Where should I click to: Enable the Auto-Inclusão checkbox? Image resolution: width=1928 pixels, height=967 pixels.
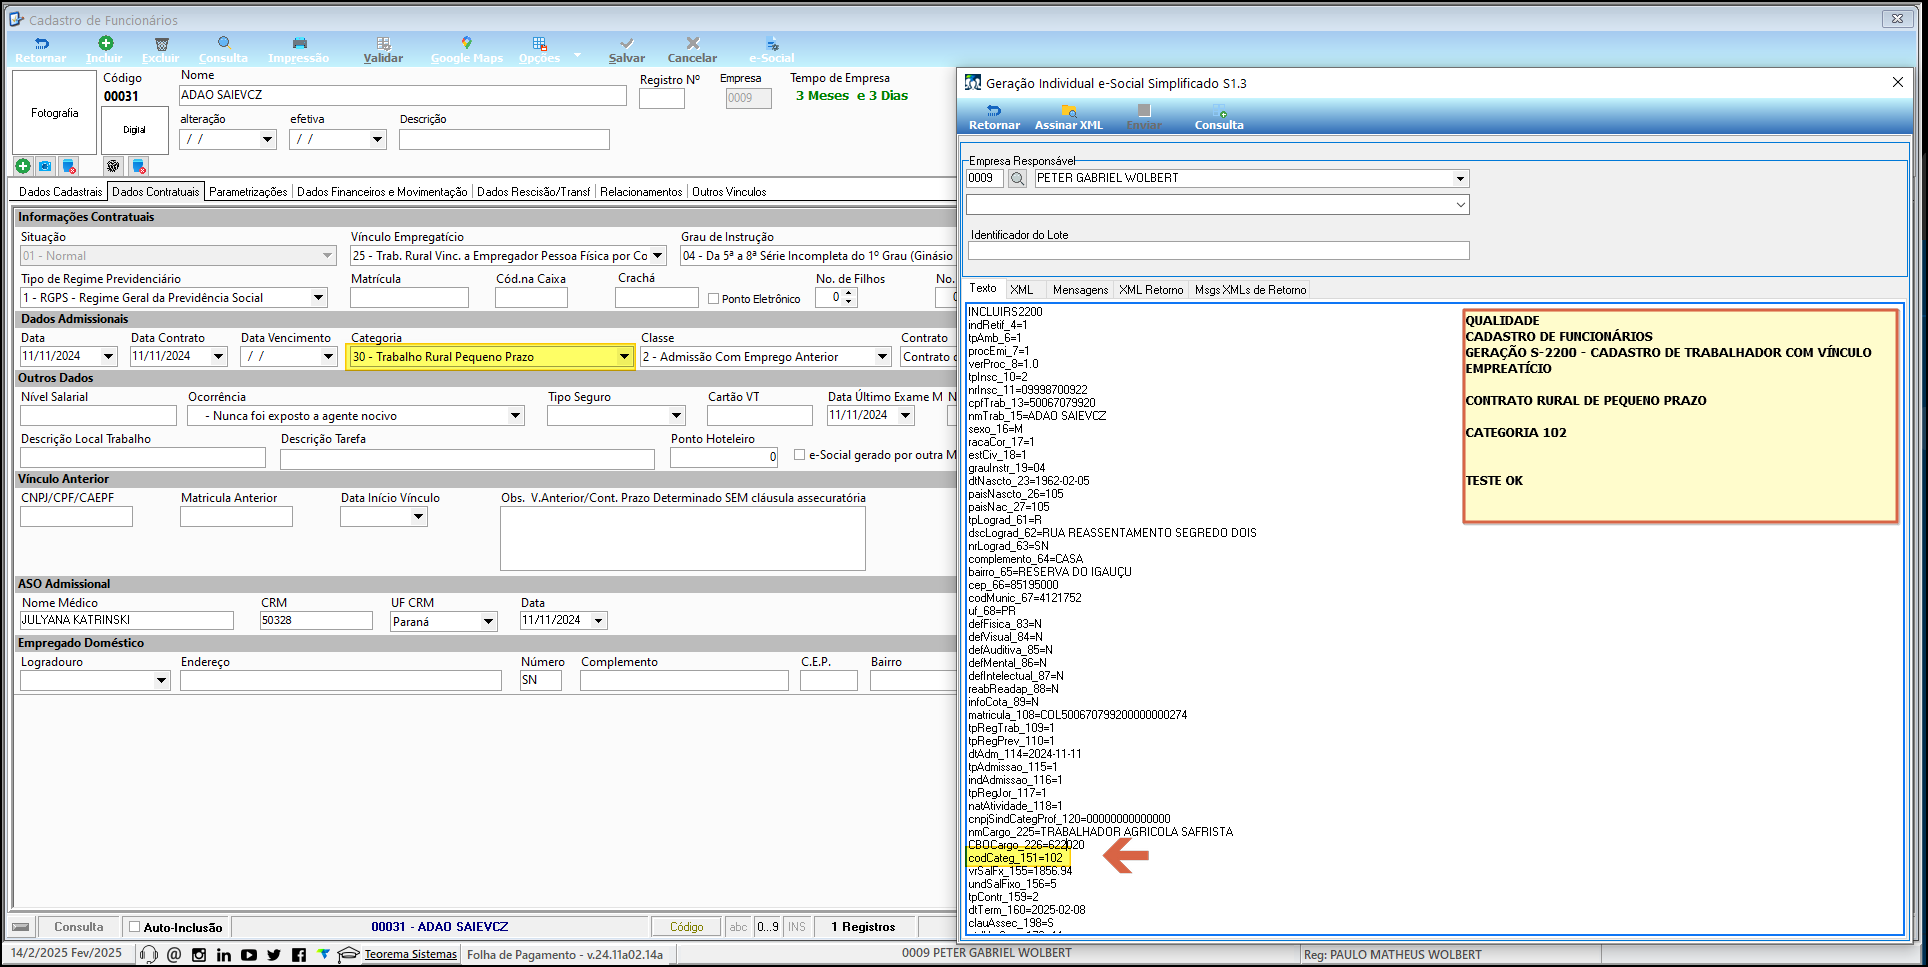point(135,927)
